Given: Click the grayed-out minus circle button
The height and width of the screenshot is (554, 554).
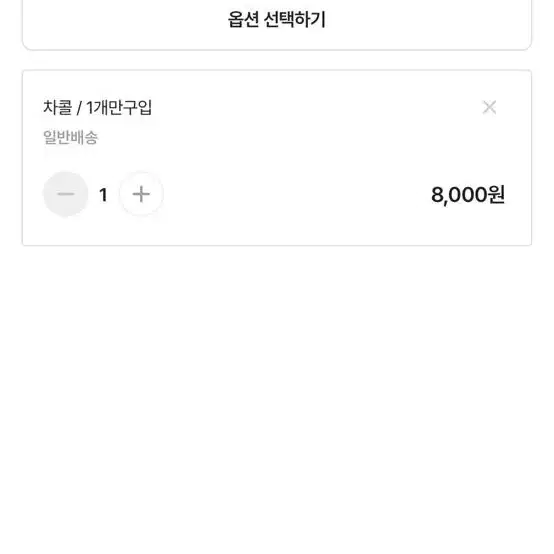Looking at the screenshot, I should click(x=65, y=194).
